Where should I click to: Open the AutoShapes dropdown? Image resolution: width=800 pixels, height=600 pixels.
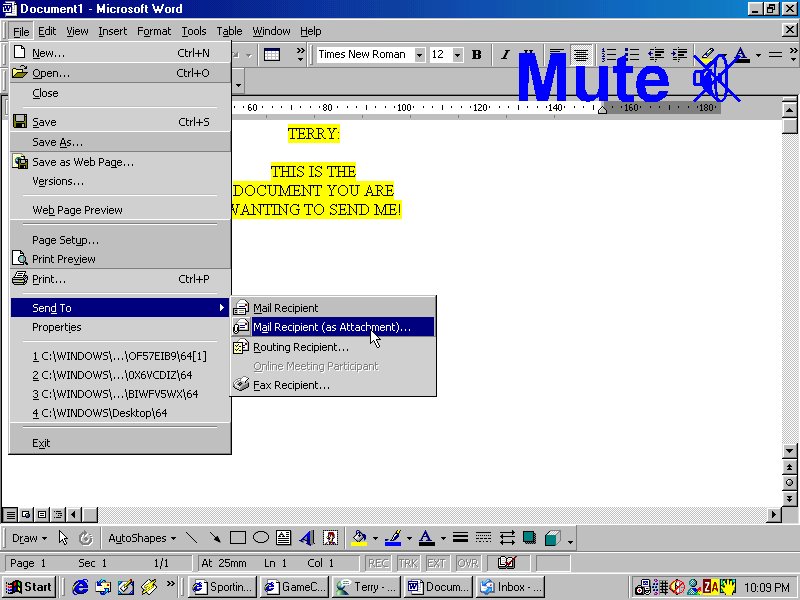tap(142, 538)
